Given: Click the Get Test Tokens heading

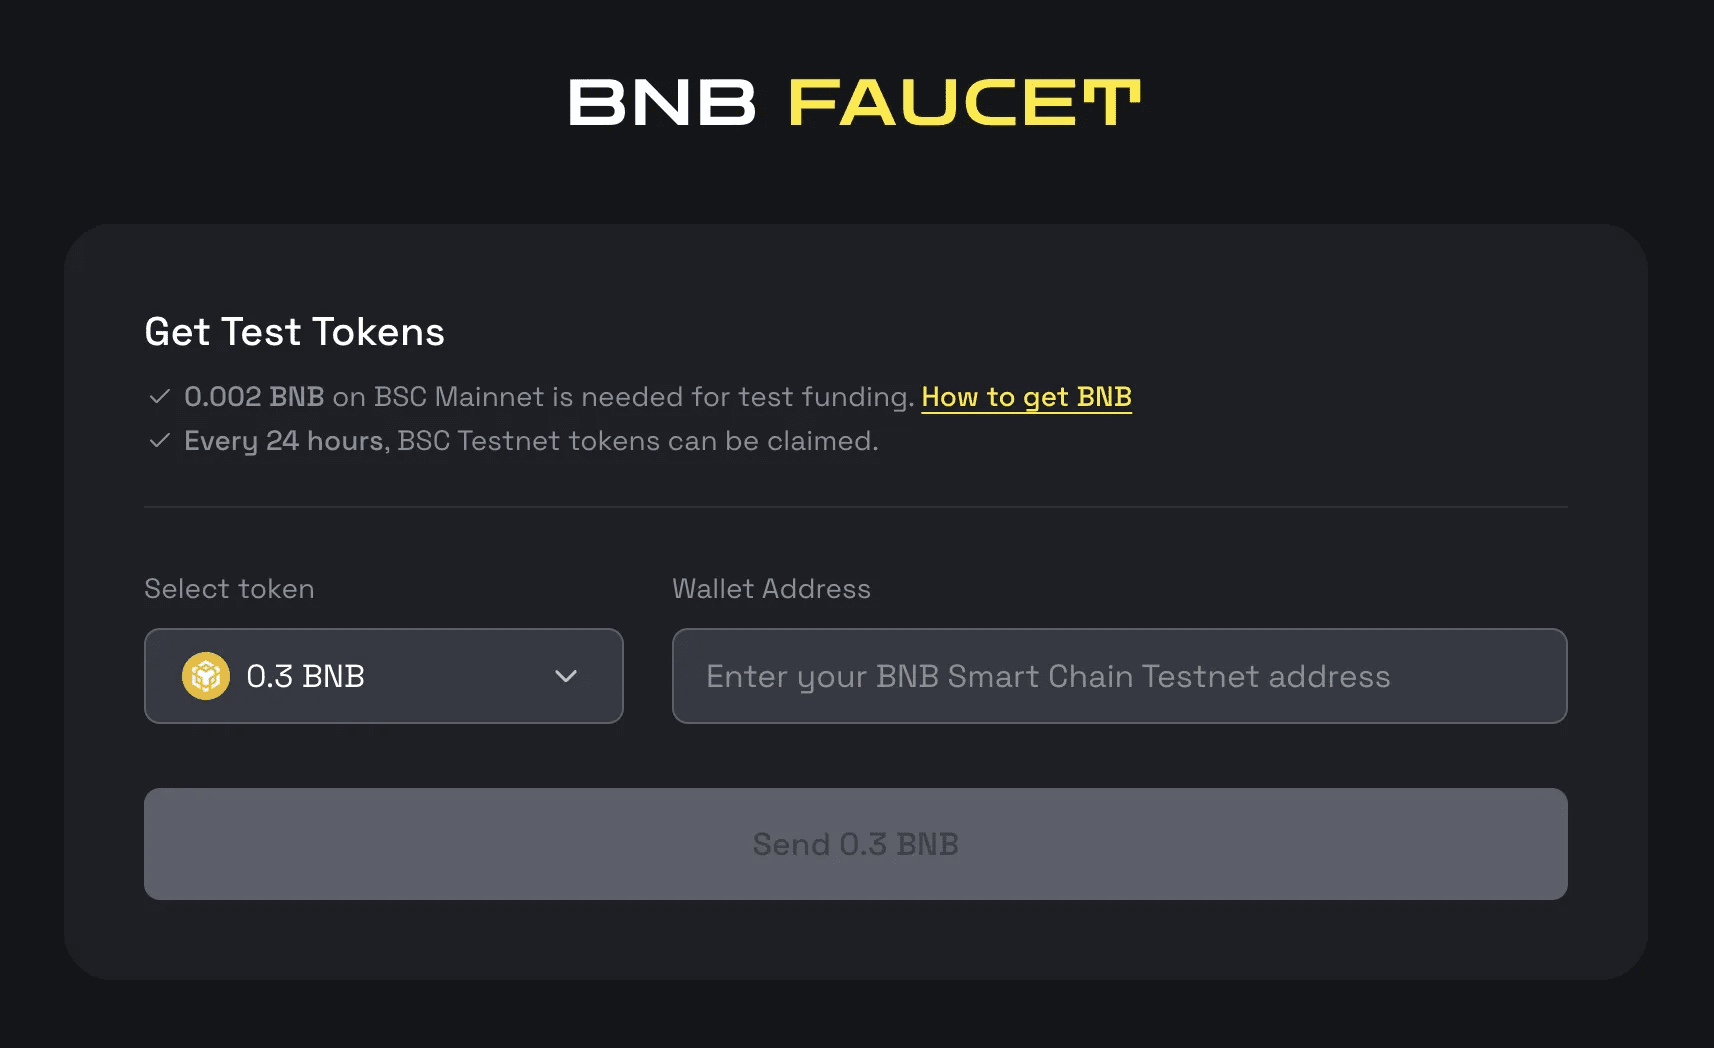Looking at the screenshot, I should [x=294, y=332].
